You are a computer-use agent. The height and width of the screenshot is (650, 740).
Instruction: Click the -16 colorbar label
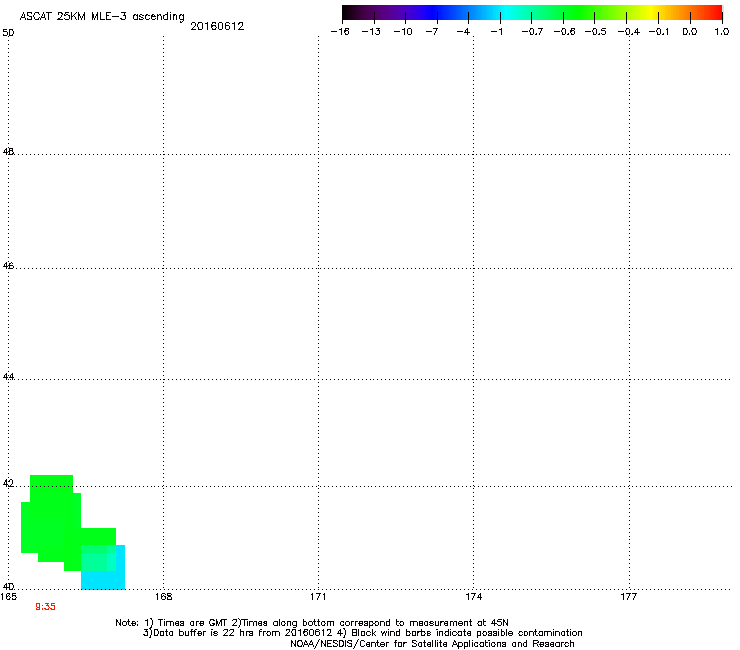coord(340,32)
